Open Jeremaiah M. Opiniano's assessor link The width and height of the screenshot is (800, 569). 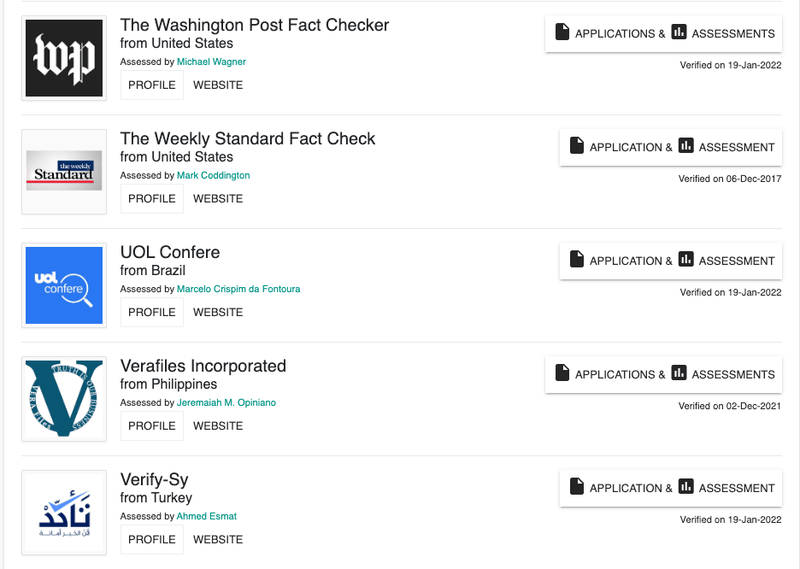pyautogui.click(x=226, y=403)
